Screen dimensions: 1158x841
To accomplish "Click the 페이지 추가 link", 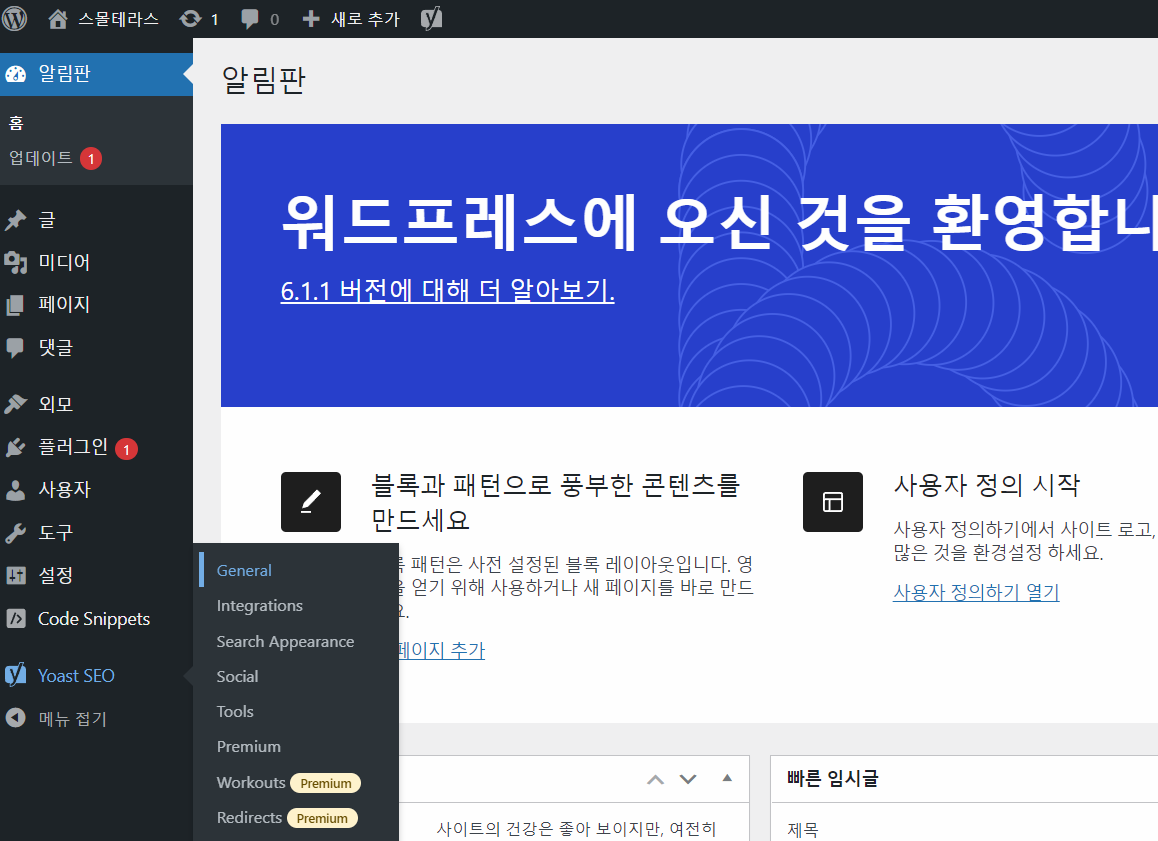I will [442, 651].
